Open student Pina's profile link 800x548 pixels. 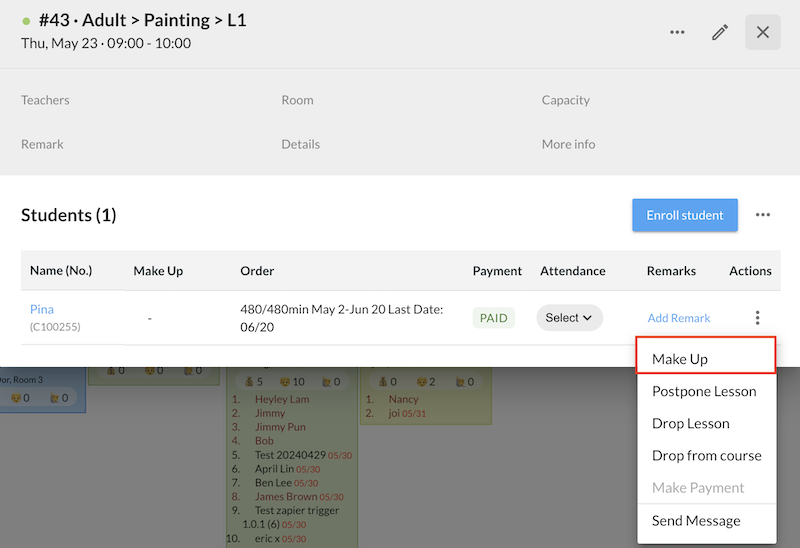42,310
